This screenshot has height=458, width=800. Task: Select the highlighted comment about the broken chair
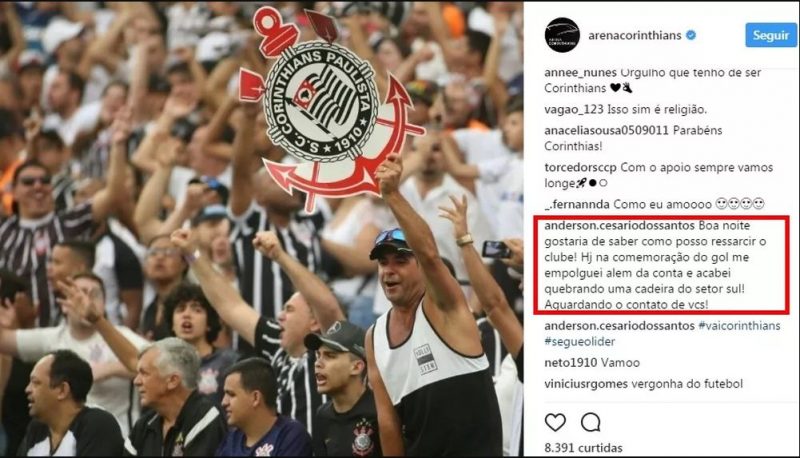tap(662, 265)
